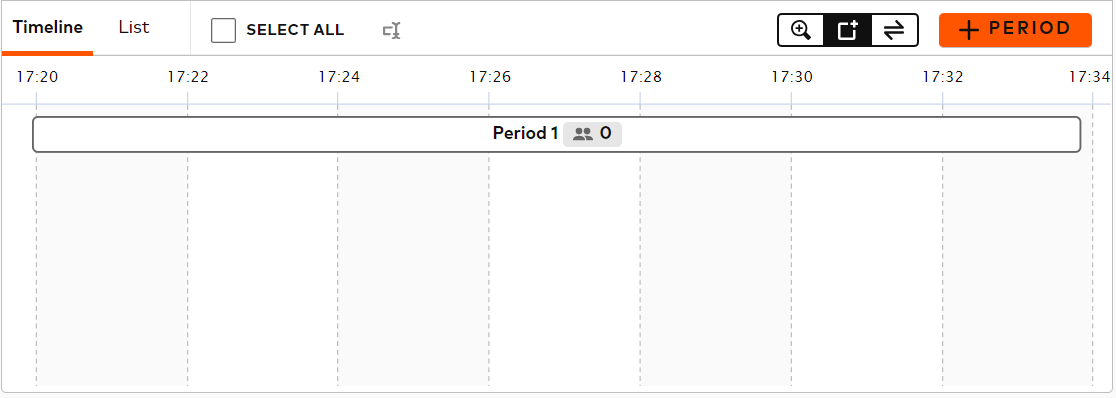This screenshot has height=398, width=1116.
Task: Select the create-period draw mode icon
Action: tap(847, 31)
